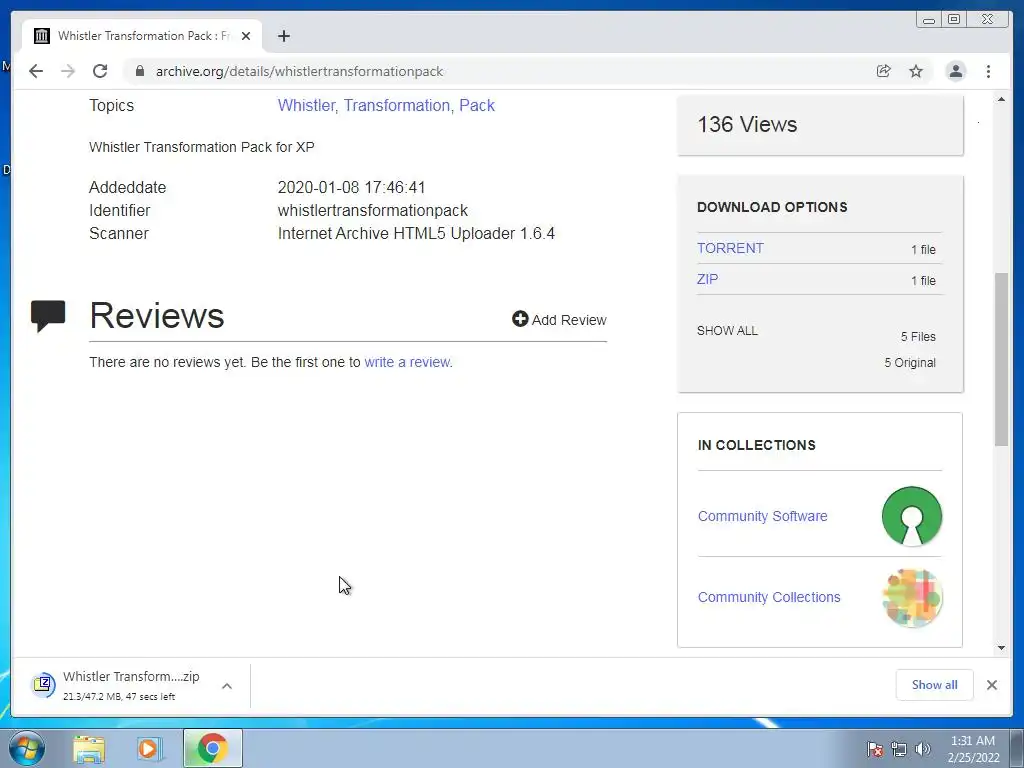Screen dimensions: 1024x768
Task: Share this page via address bar icon
Action: coord(884,71)
